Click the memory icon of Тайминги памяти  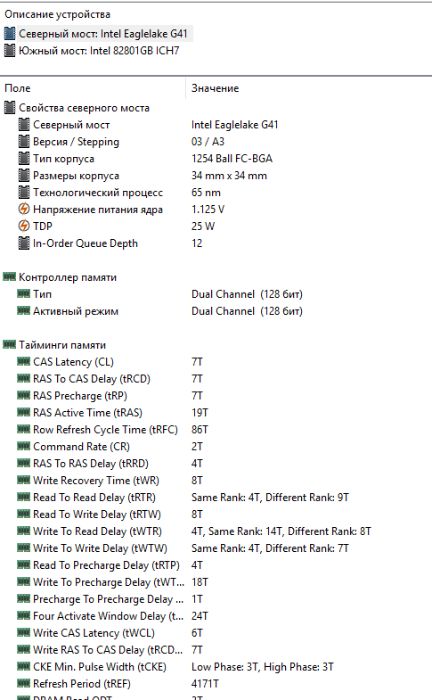click(9, 345)
